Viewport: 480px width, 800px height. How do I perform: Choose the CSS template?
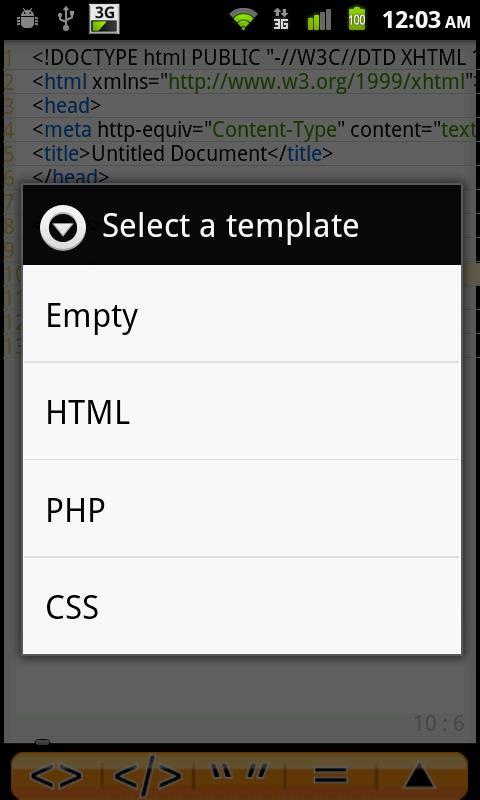(x=242, y=606)
